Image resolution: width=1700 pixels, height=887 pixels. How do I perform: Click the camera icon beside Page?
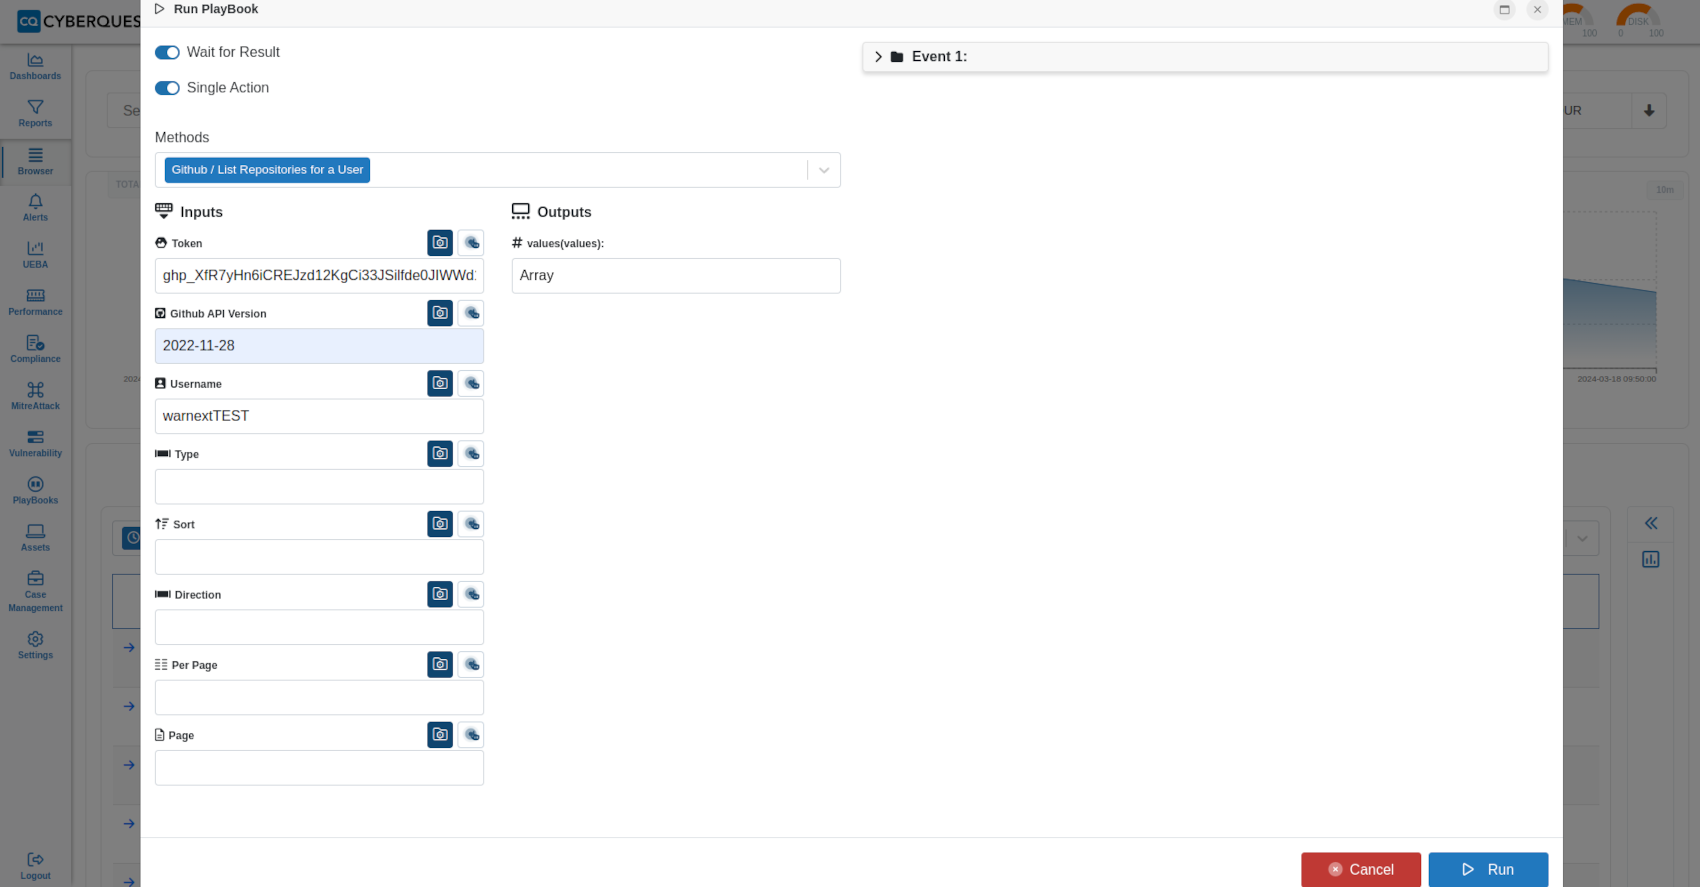tap(440, 735)
